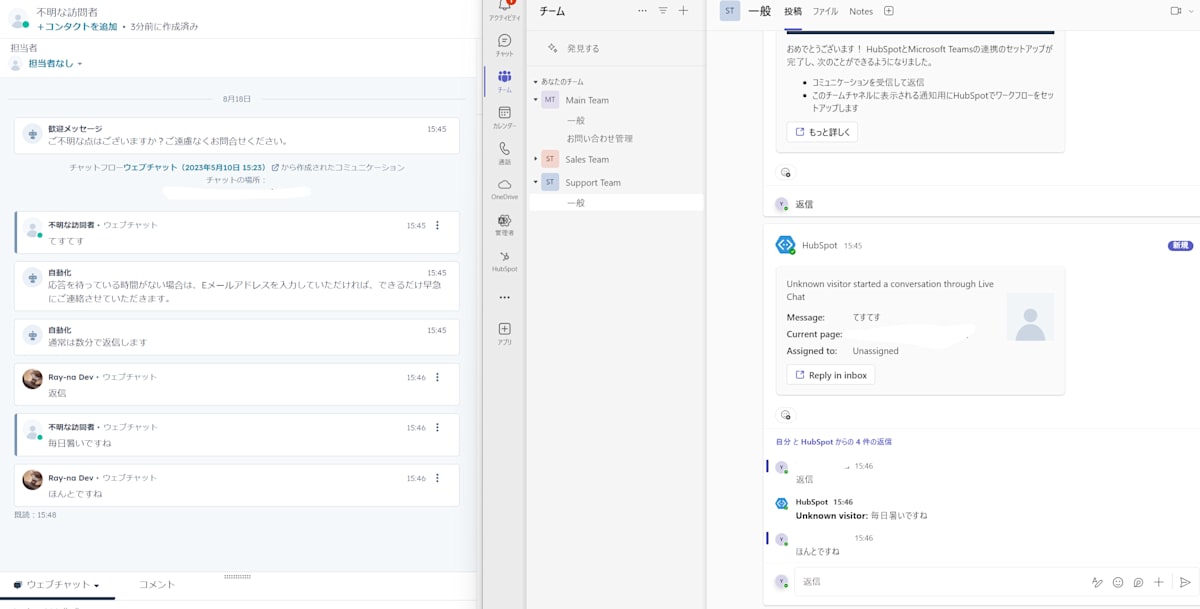Click 自分とHubSpotからの4件の返信 link
This screenshot has width=1200, height=609.
click(834, 441)
